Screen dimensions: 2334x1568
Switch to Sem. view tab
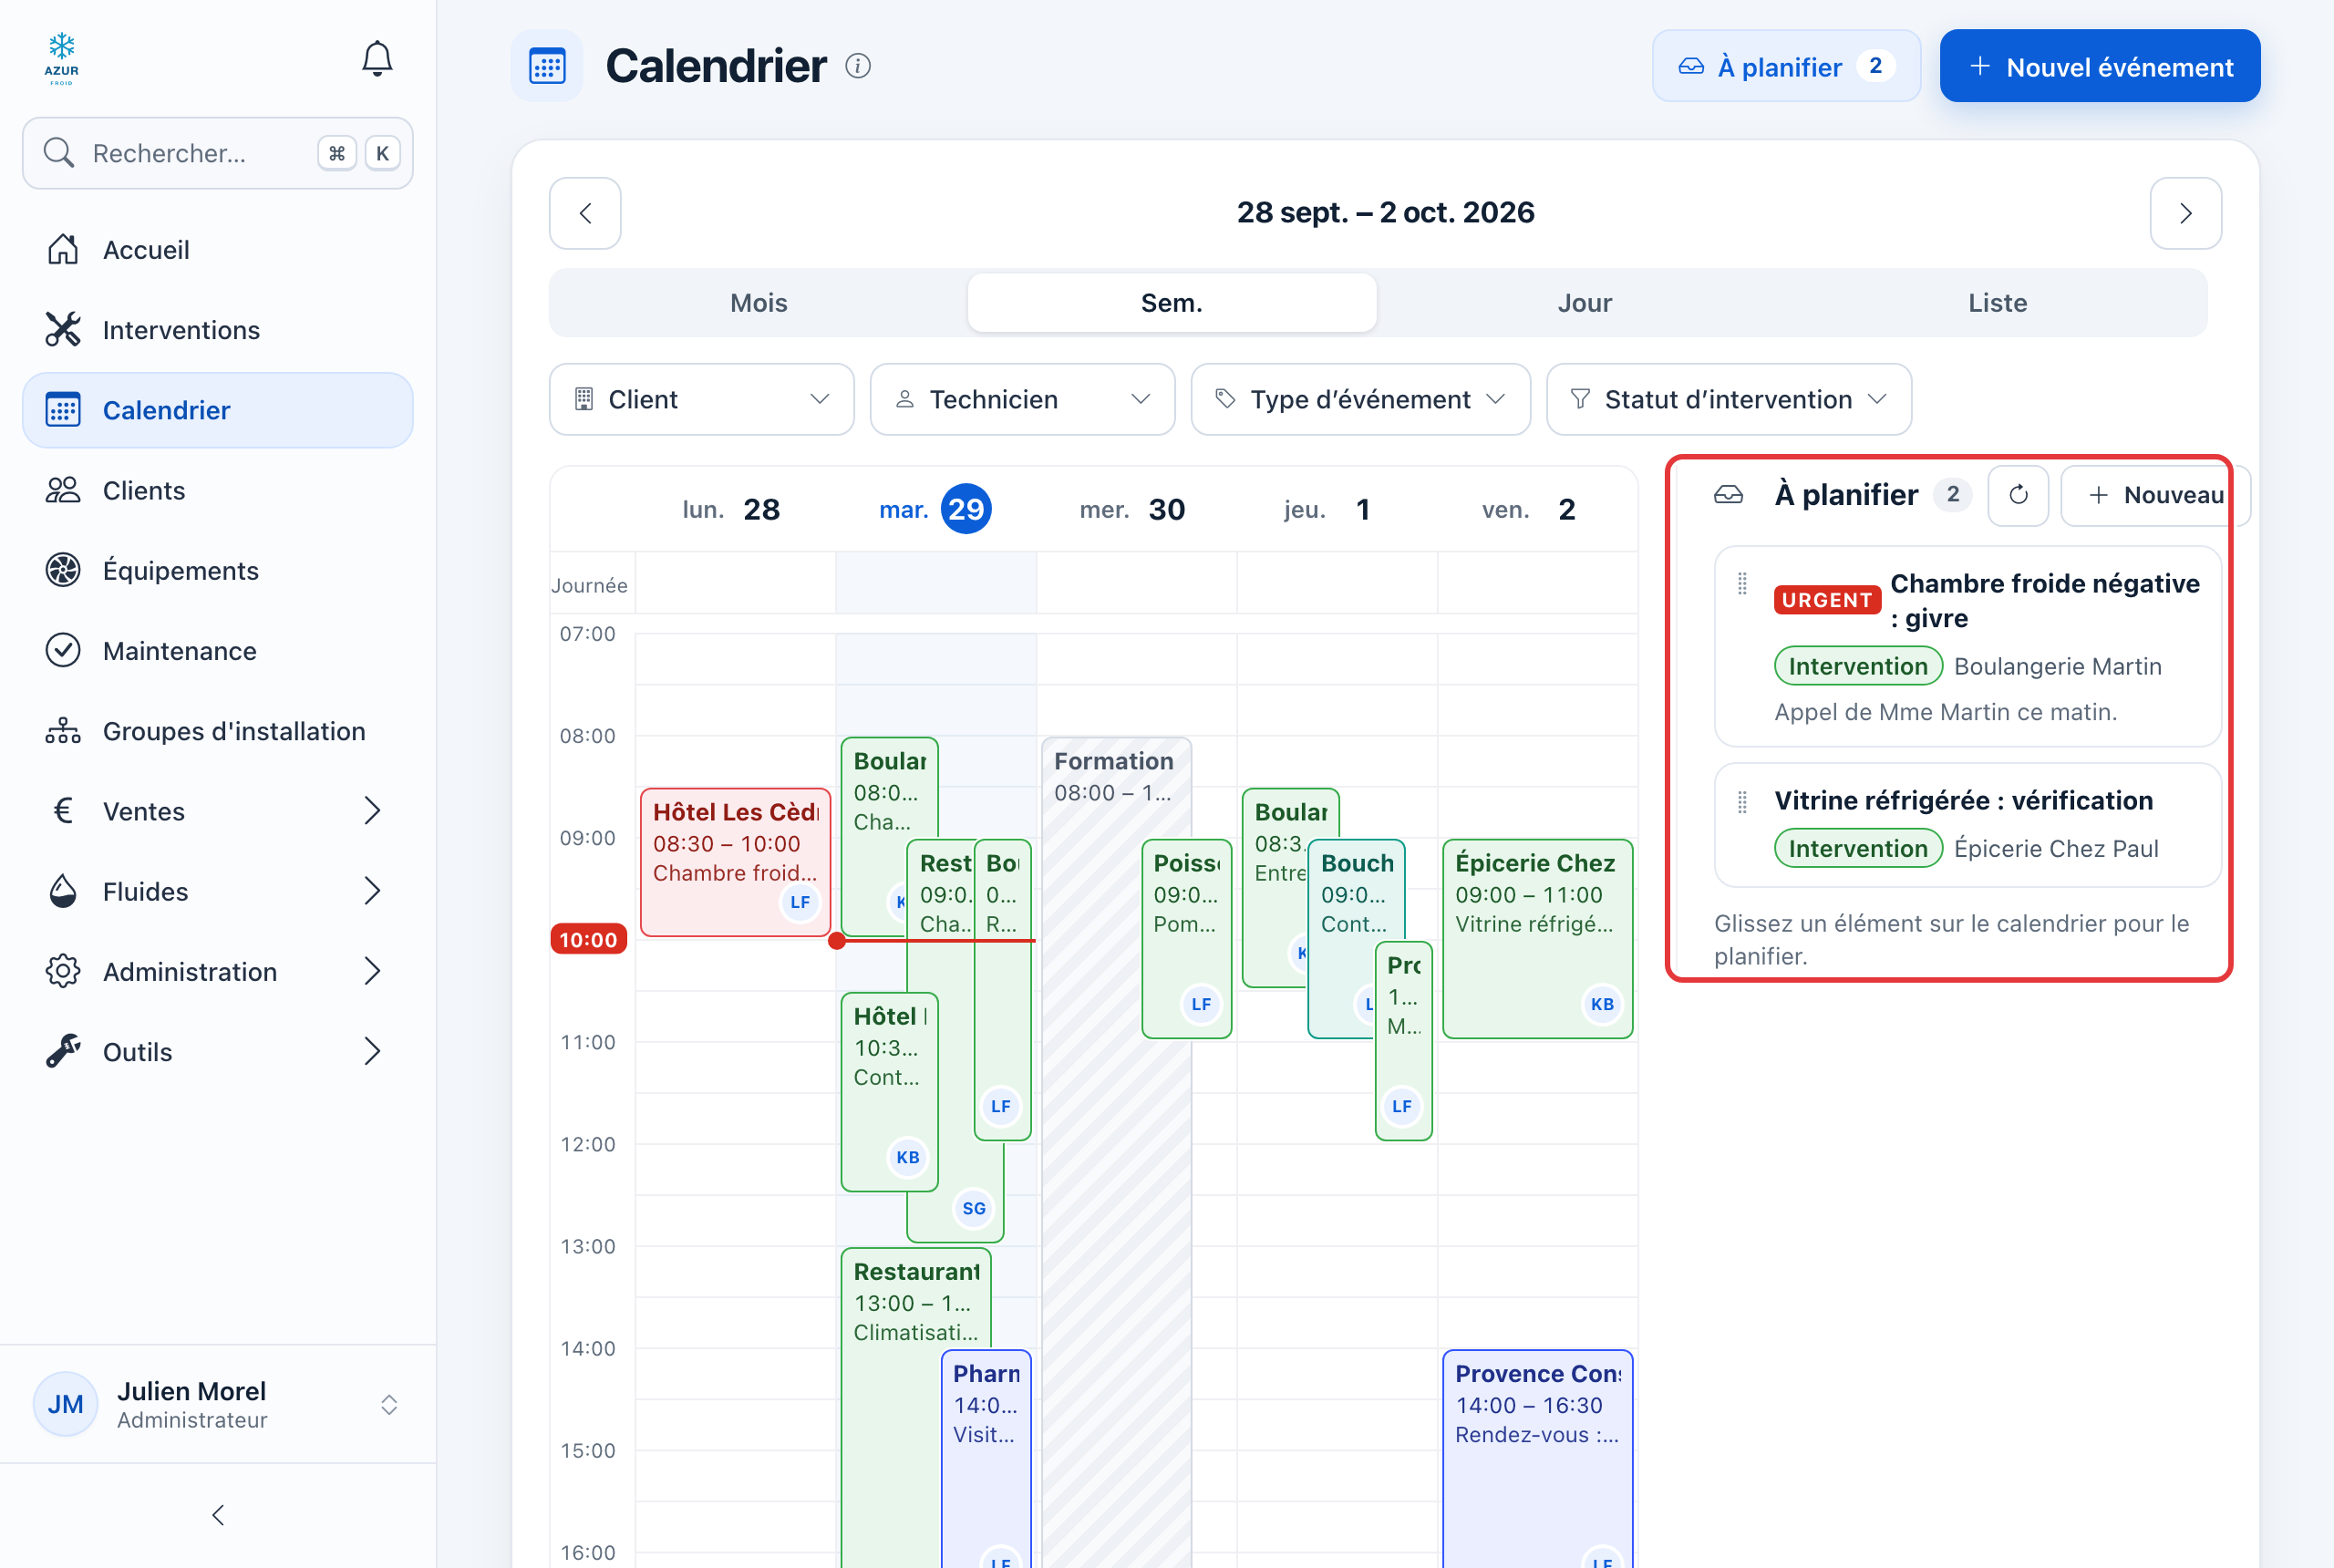(1171, 303)
